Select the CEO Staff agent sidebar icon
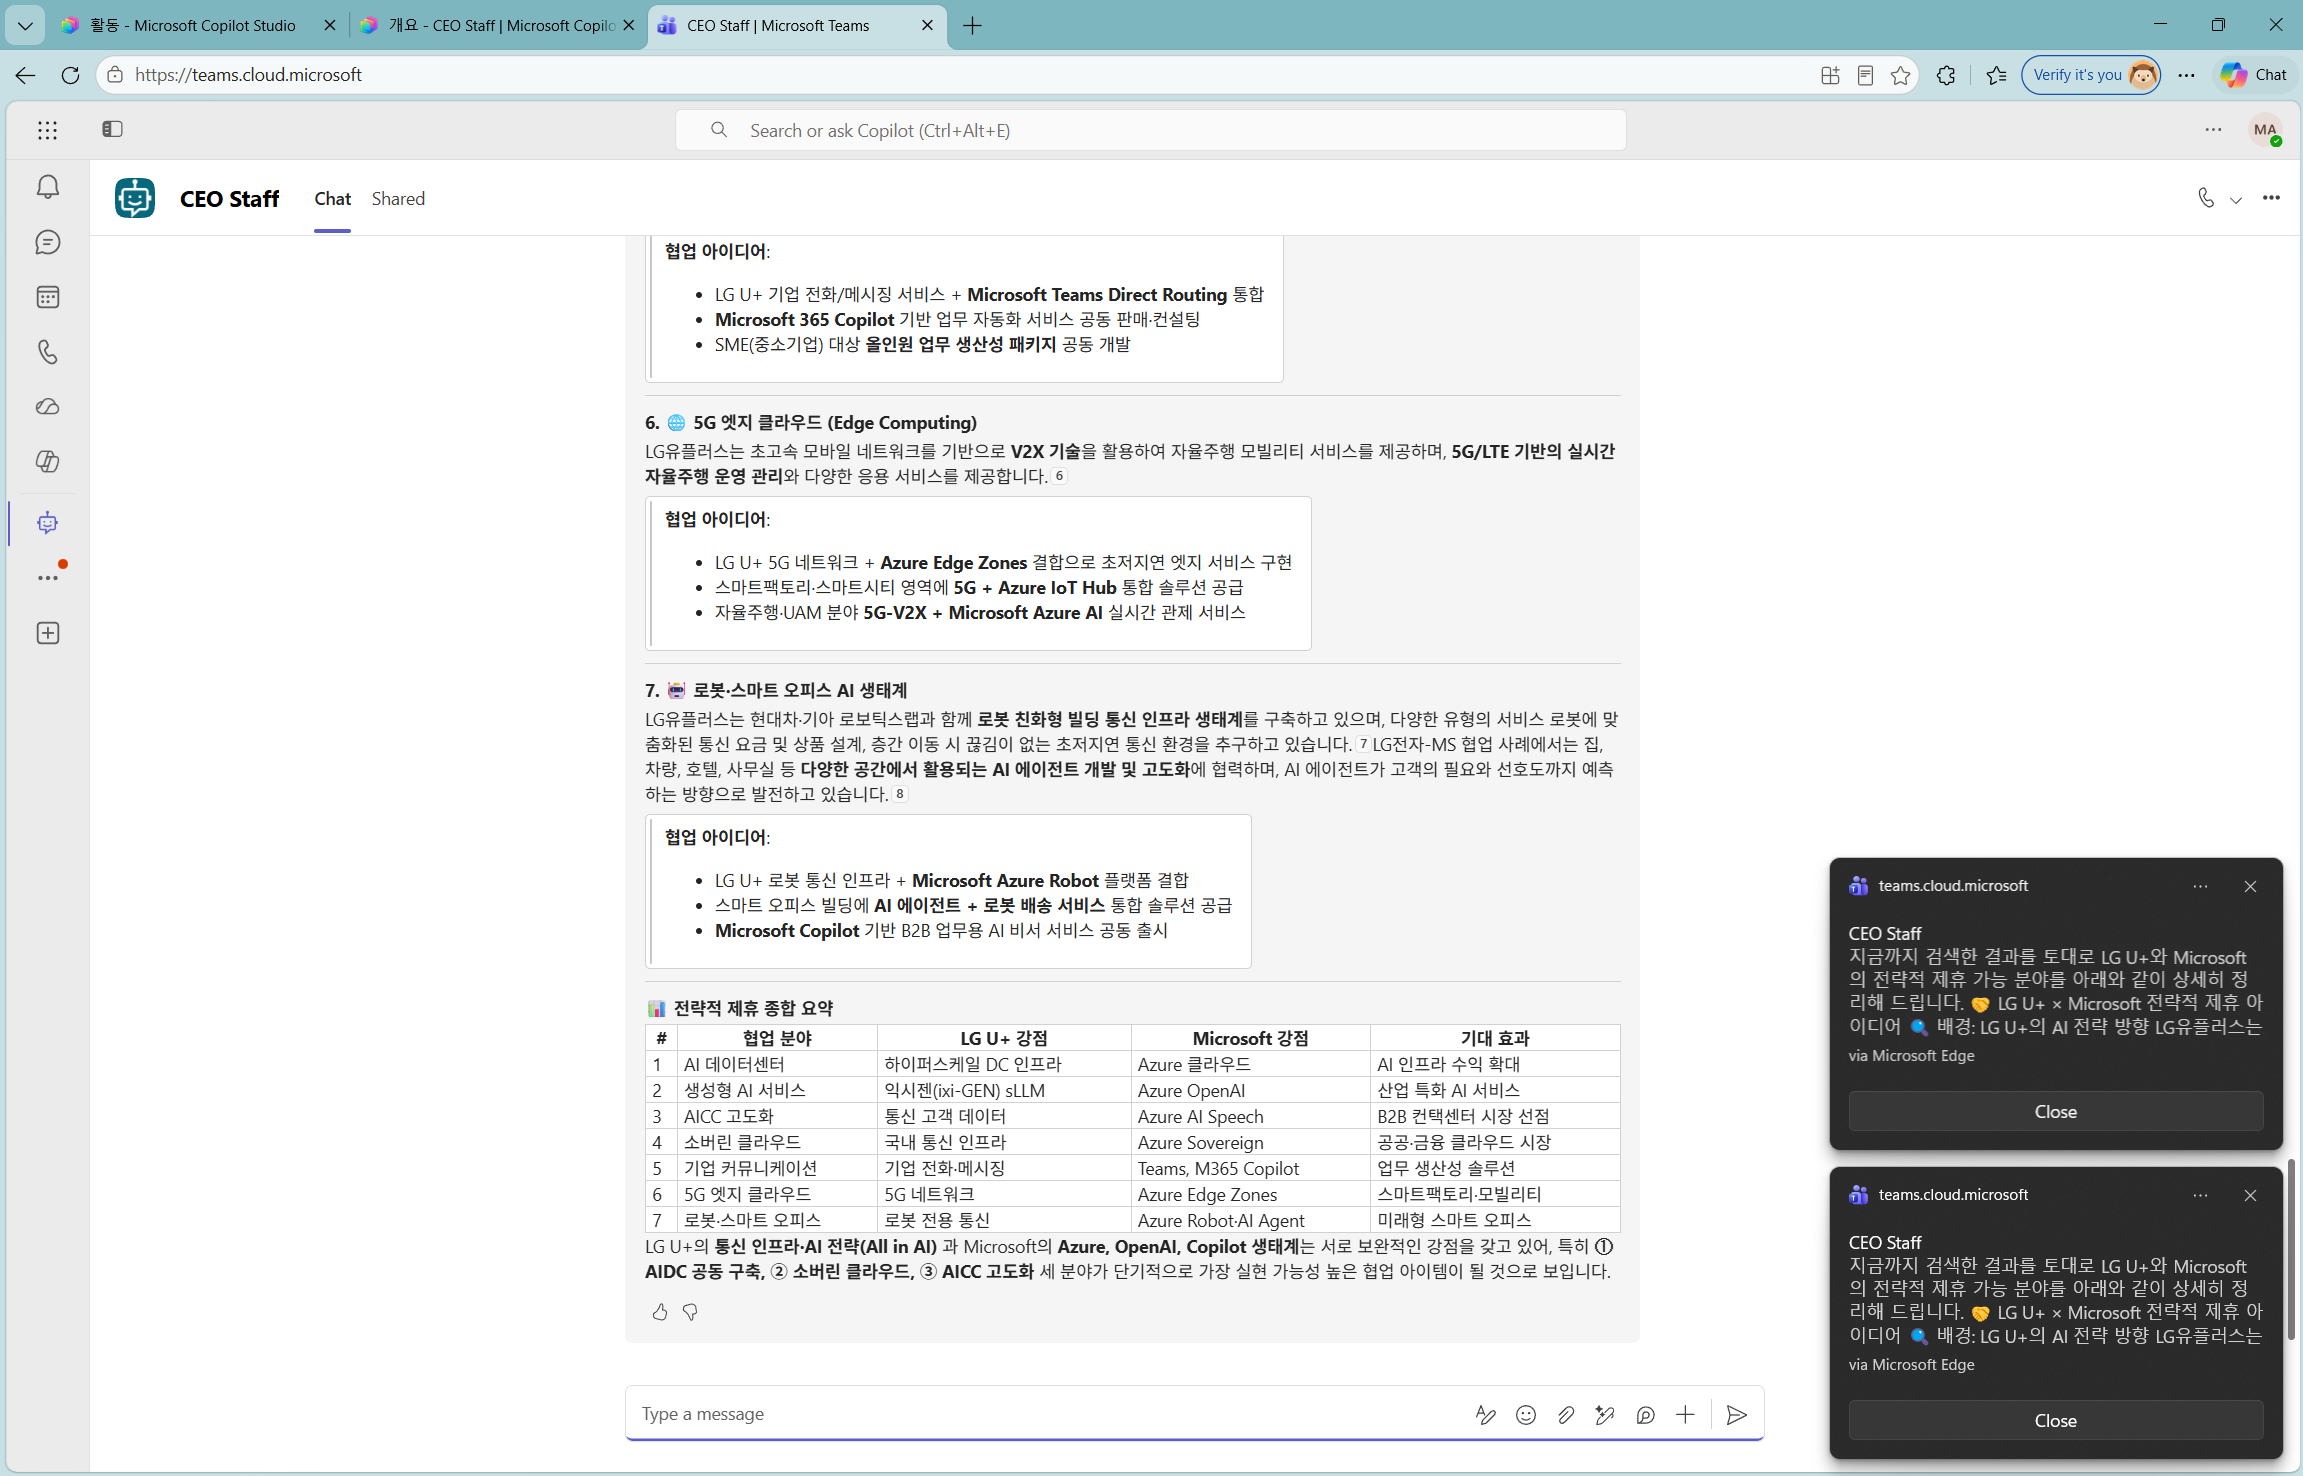Viewport: 2303px width, 1476px height. pos(48,523)
